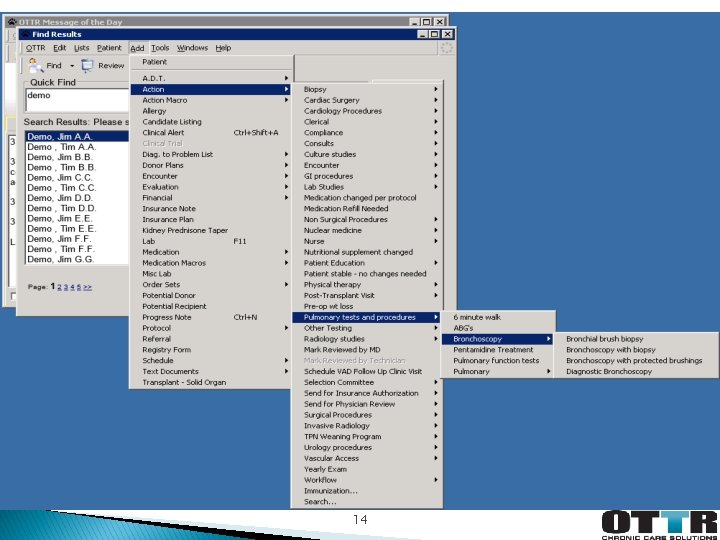This screenshot has width=720, height=540.
Task: Expand the Donor Plans submenu
Action: point(211,165)
